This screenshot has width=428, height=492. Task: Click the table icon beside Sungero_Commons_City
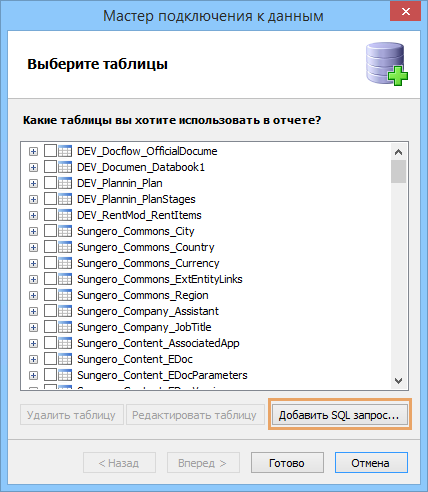(65, 231)
